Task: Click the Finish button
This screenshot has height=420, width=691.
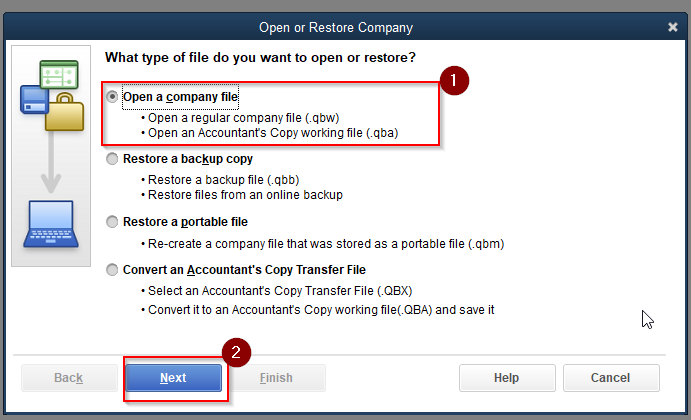Action: click(276, 378)
